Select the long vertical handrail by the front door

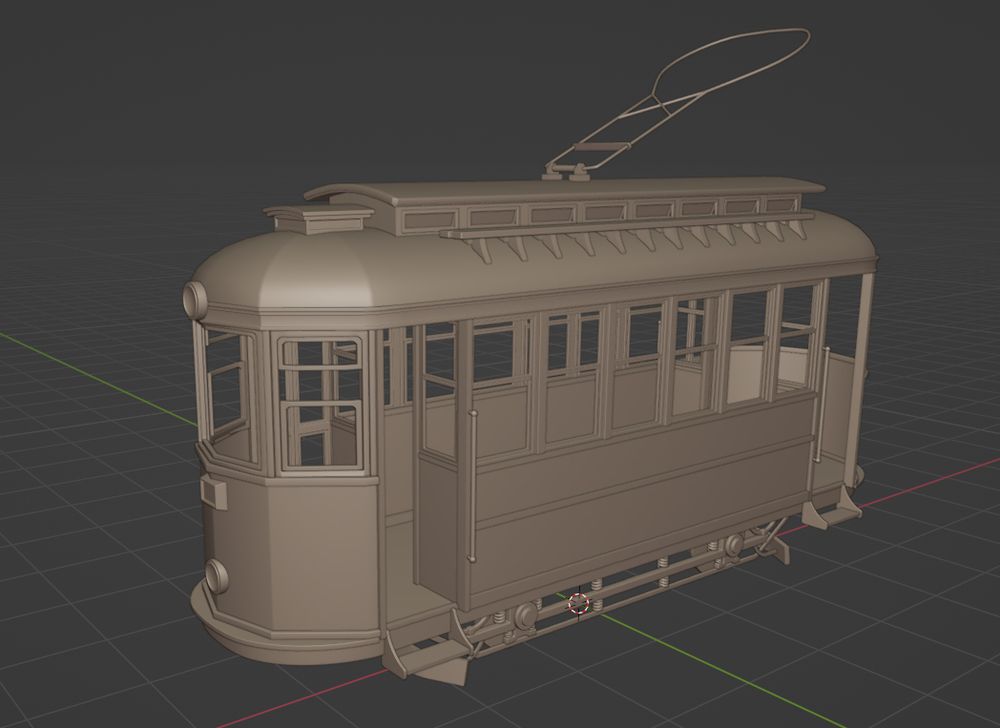[473, 486]
